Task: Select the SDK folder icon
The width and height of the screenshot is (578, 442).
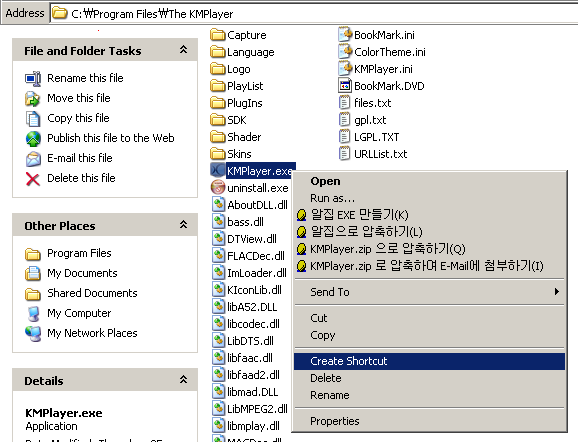Action: coord(217,120)
